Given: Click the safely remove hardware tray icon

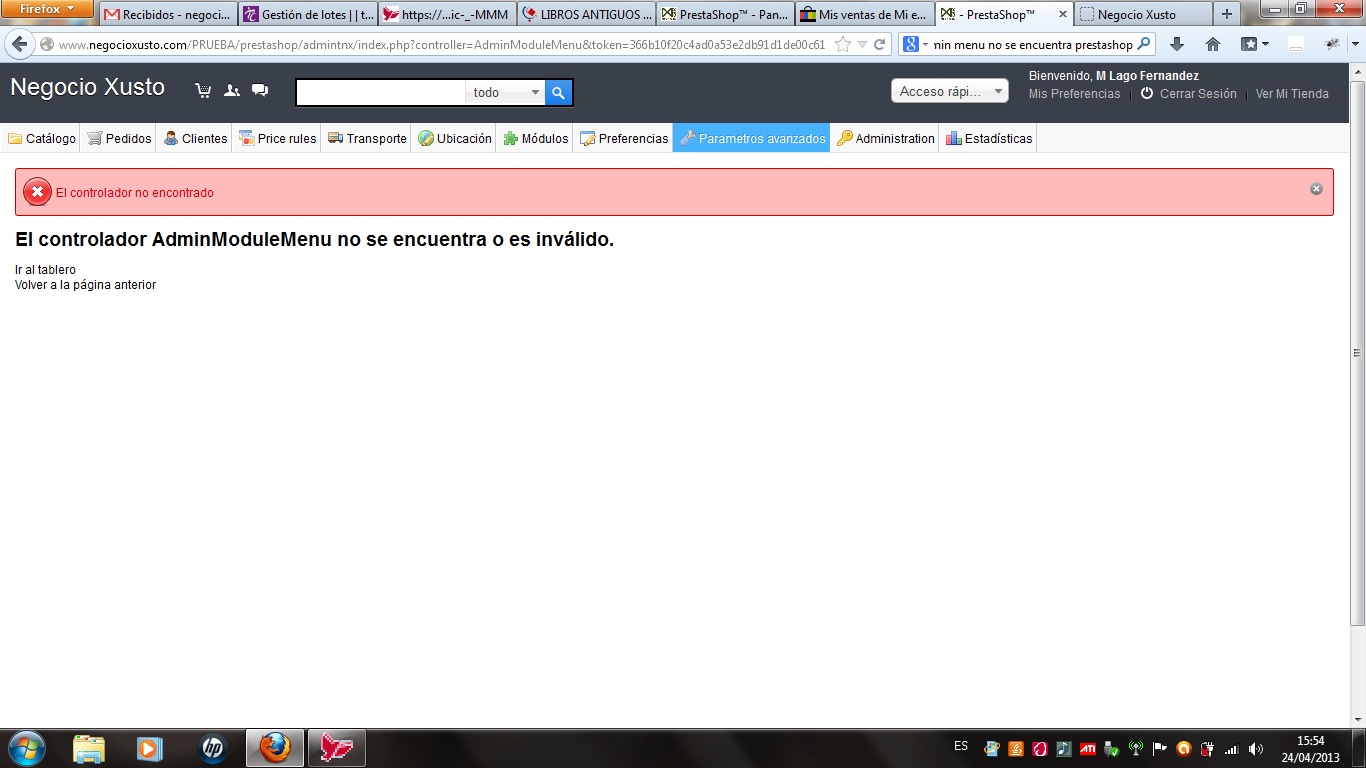Looking at the screenshot, I should coord(1111,749).
